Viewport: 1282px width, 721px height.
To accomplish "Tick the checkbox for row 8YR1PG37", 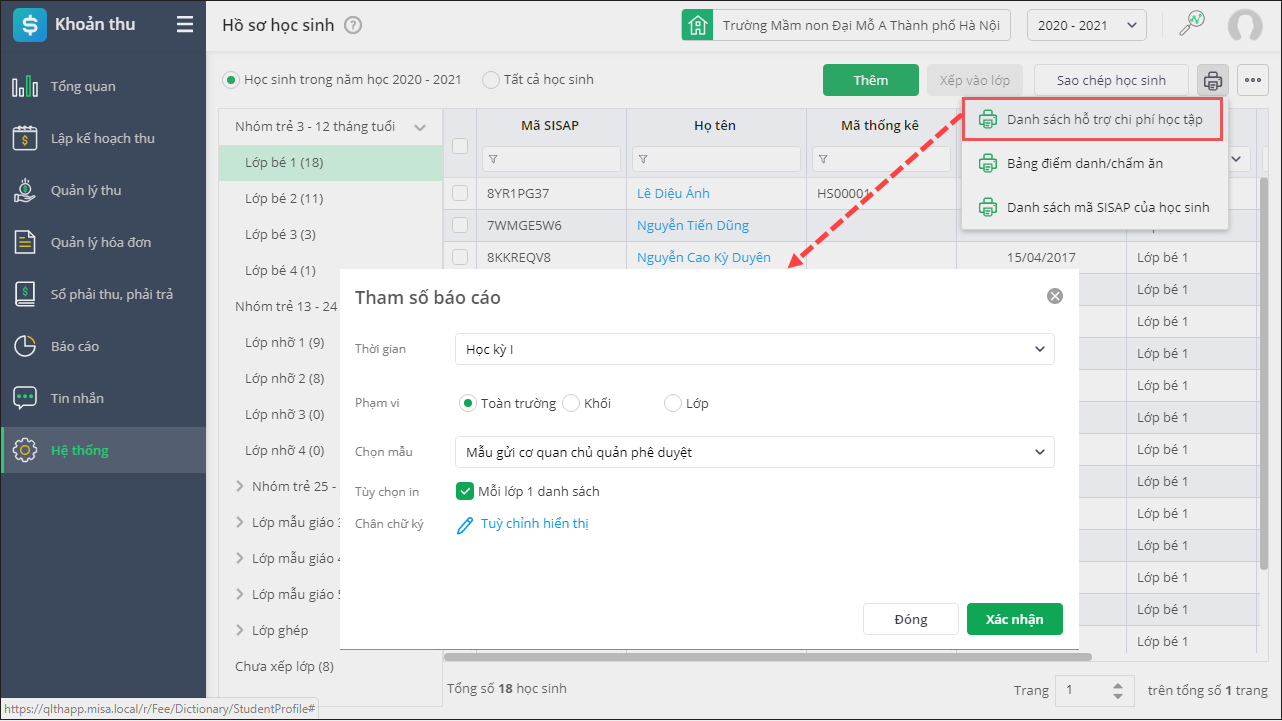I will tap(460, 193).
